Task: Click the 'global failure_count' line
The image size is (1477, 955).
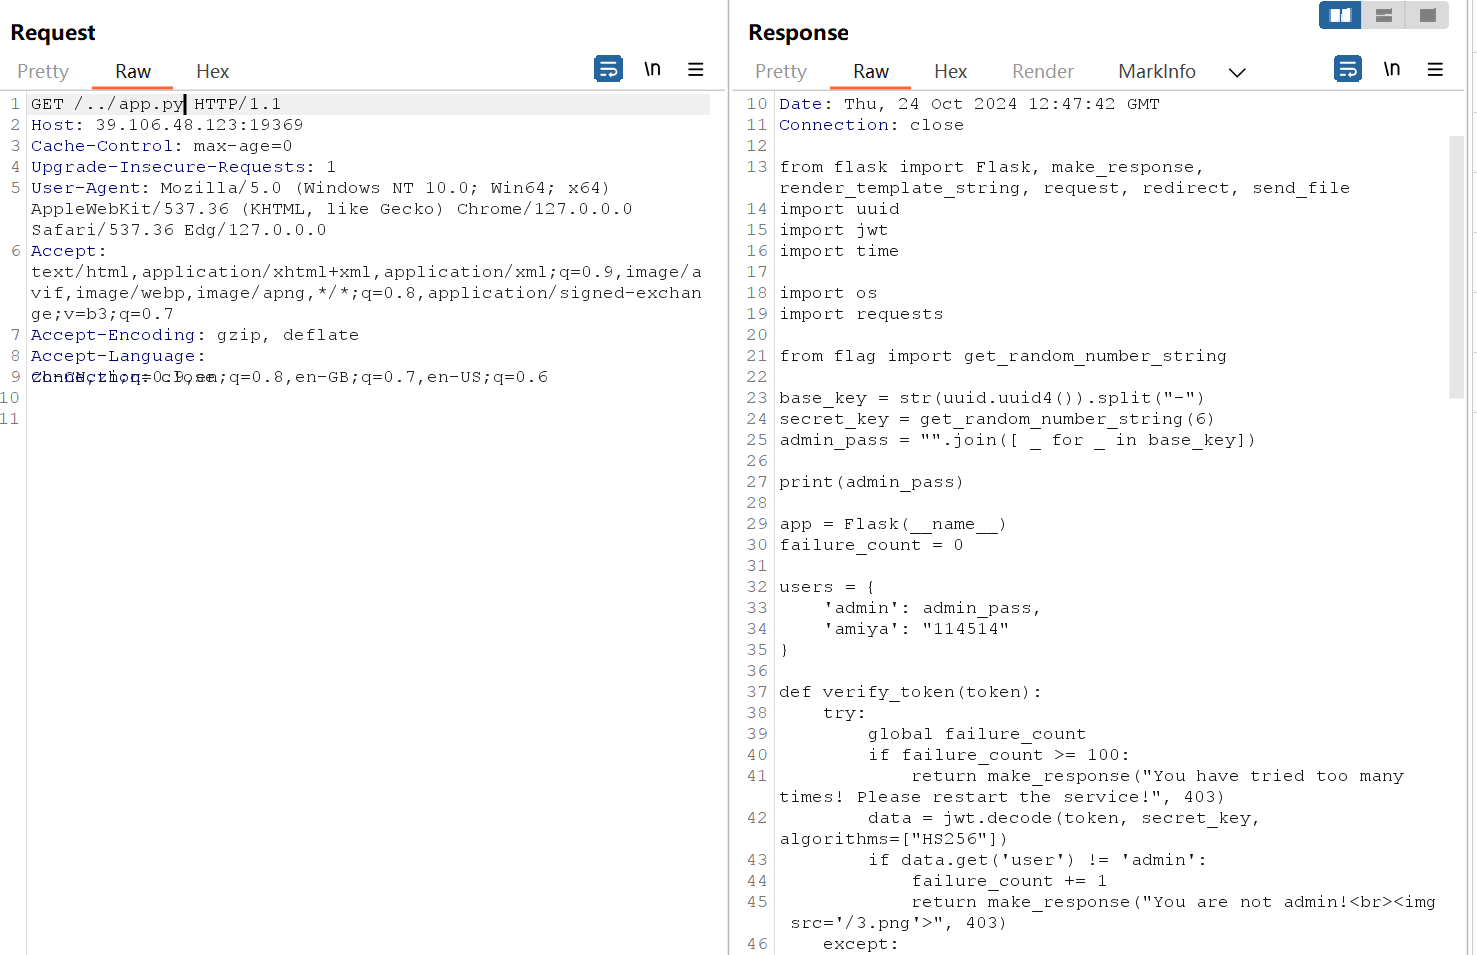Action: coord(976,734)
